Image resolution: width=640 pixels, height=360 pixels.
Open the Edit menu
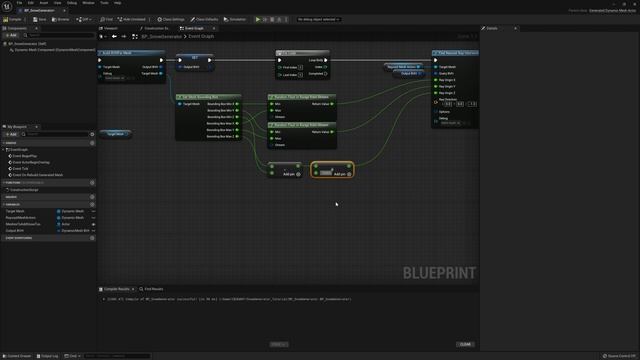tap(31, 3)
